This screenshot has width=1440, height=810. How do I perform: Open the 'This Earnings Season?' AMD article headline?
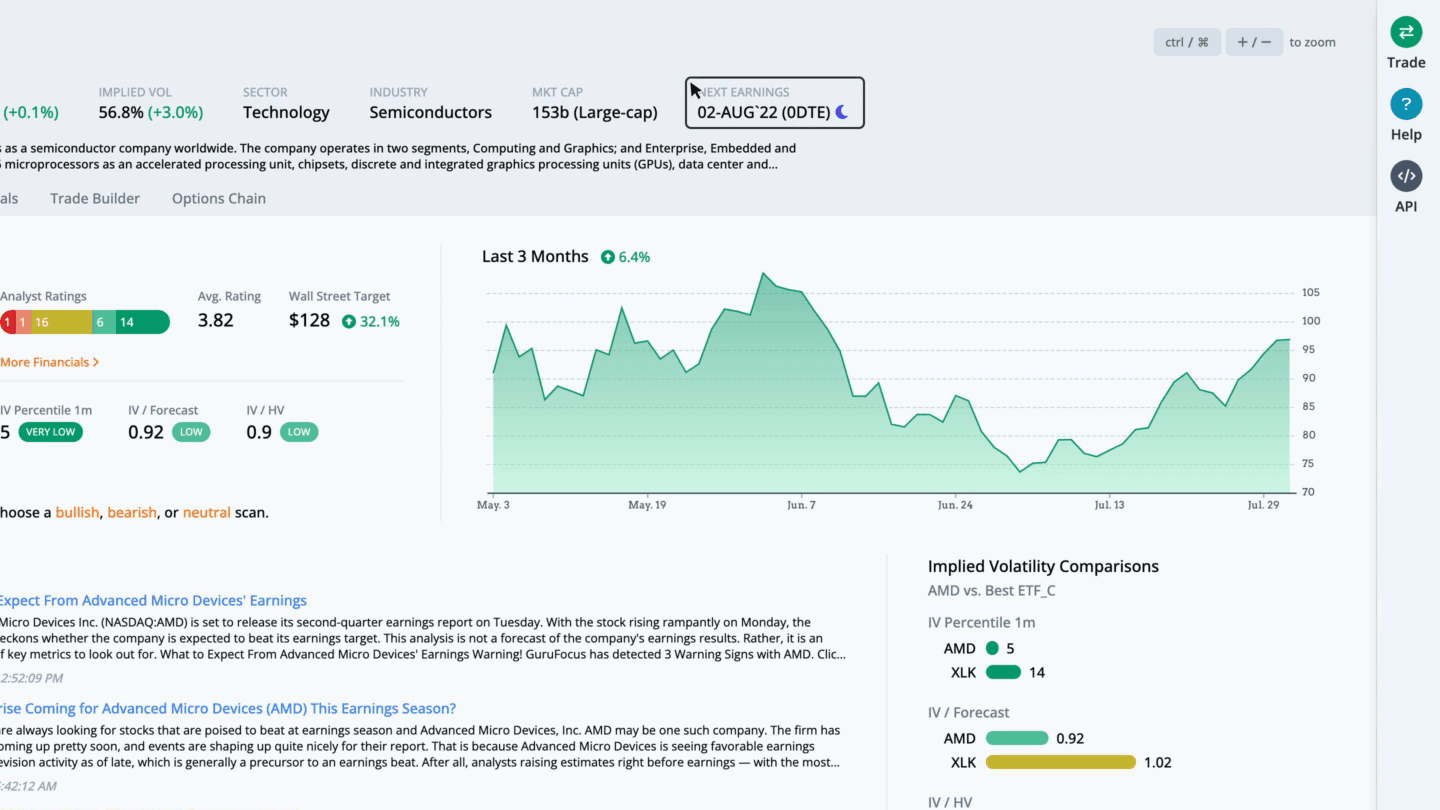click(x=228, y=709)
